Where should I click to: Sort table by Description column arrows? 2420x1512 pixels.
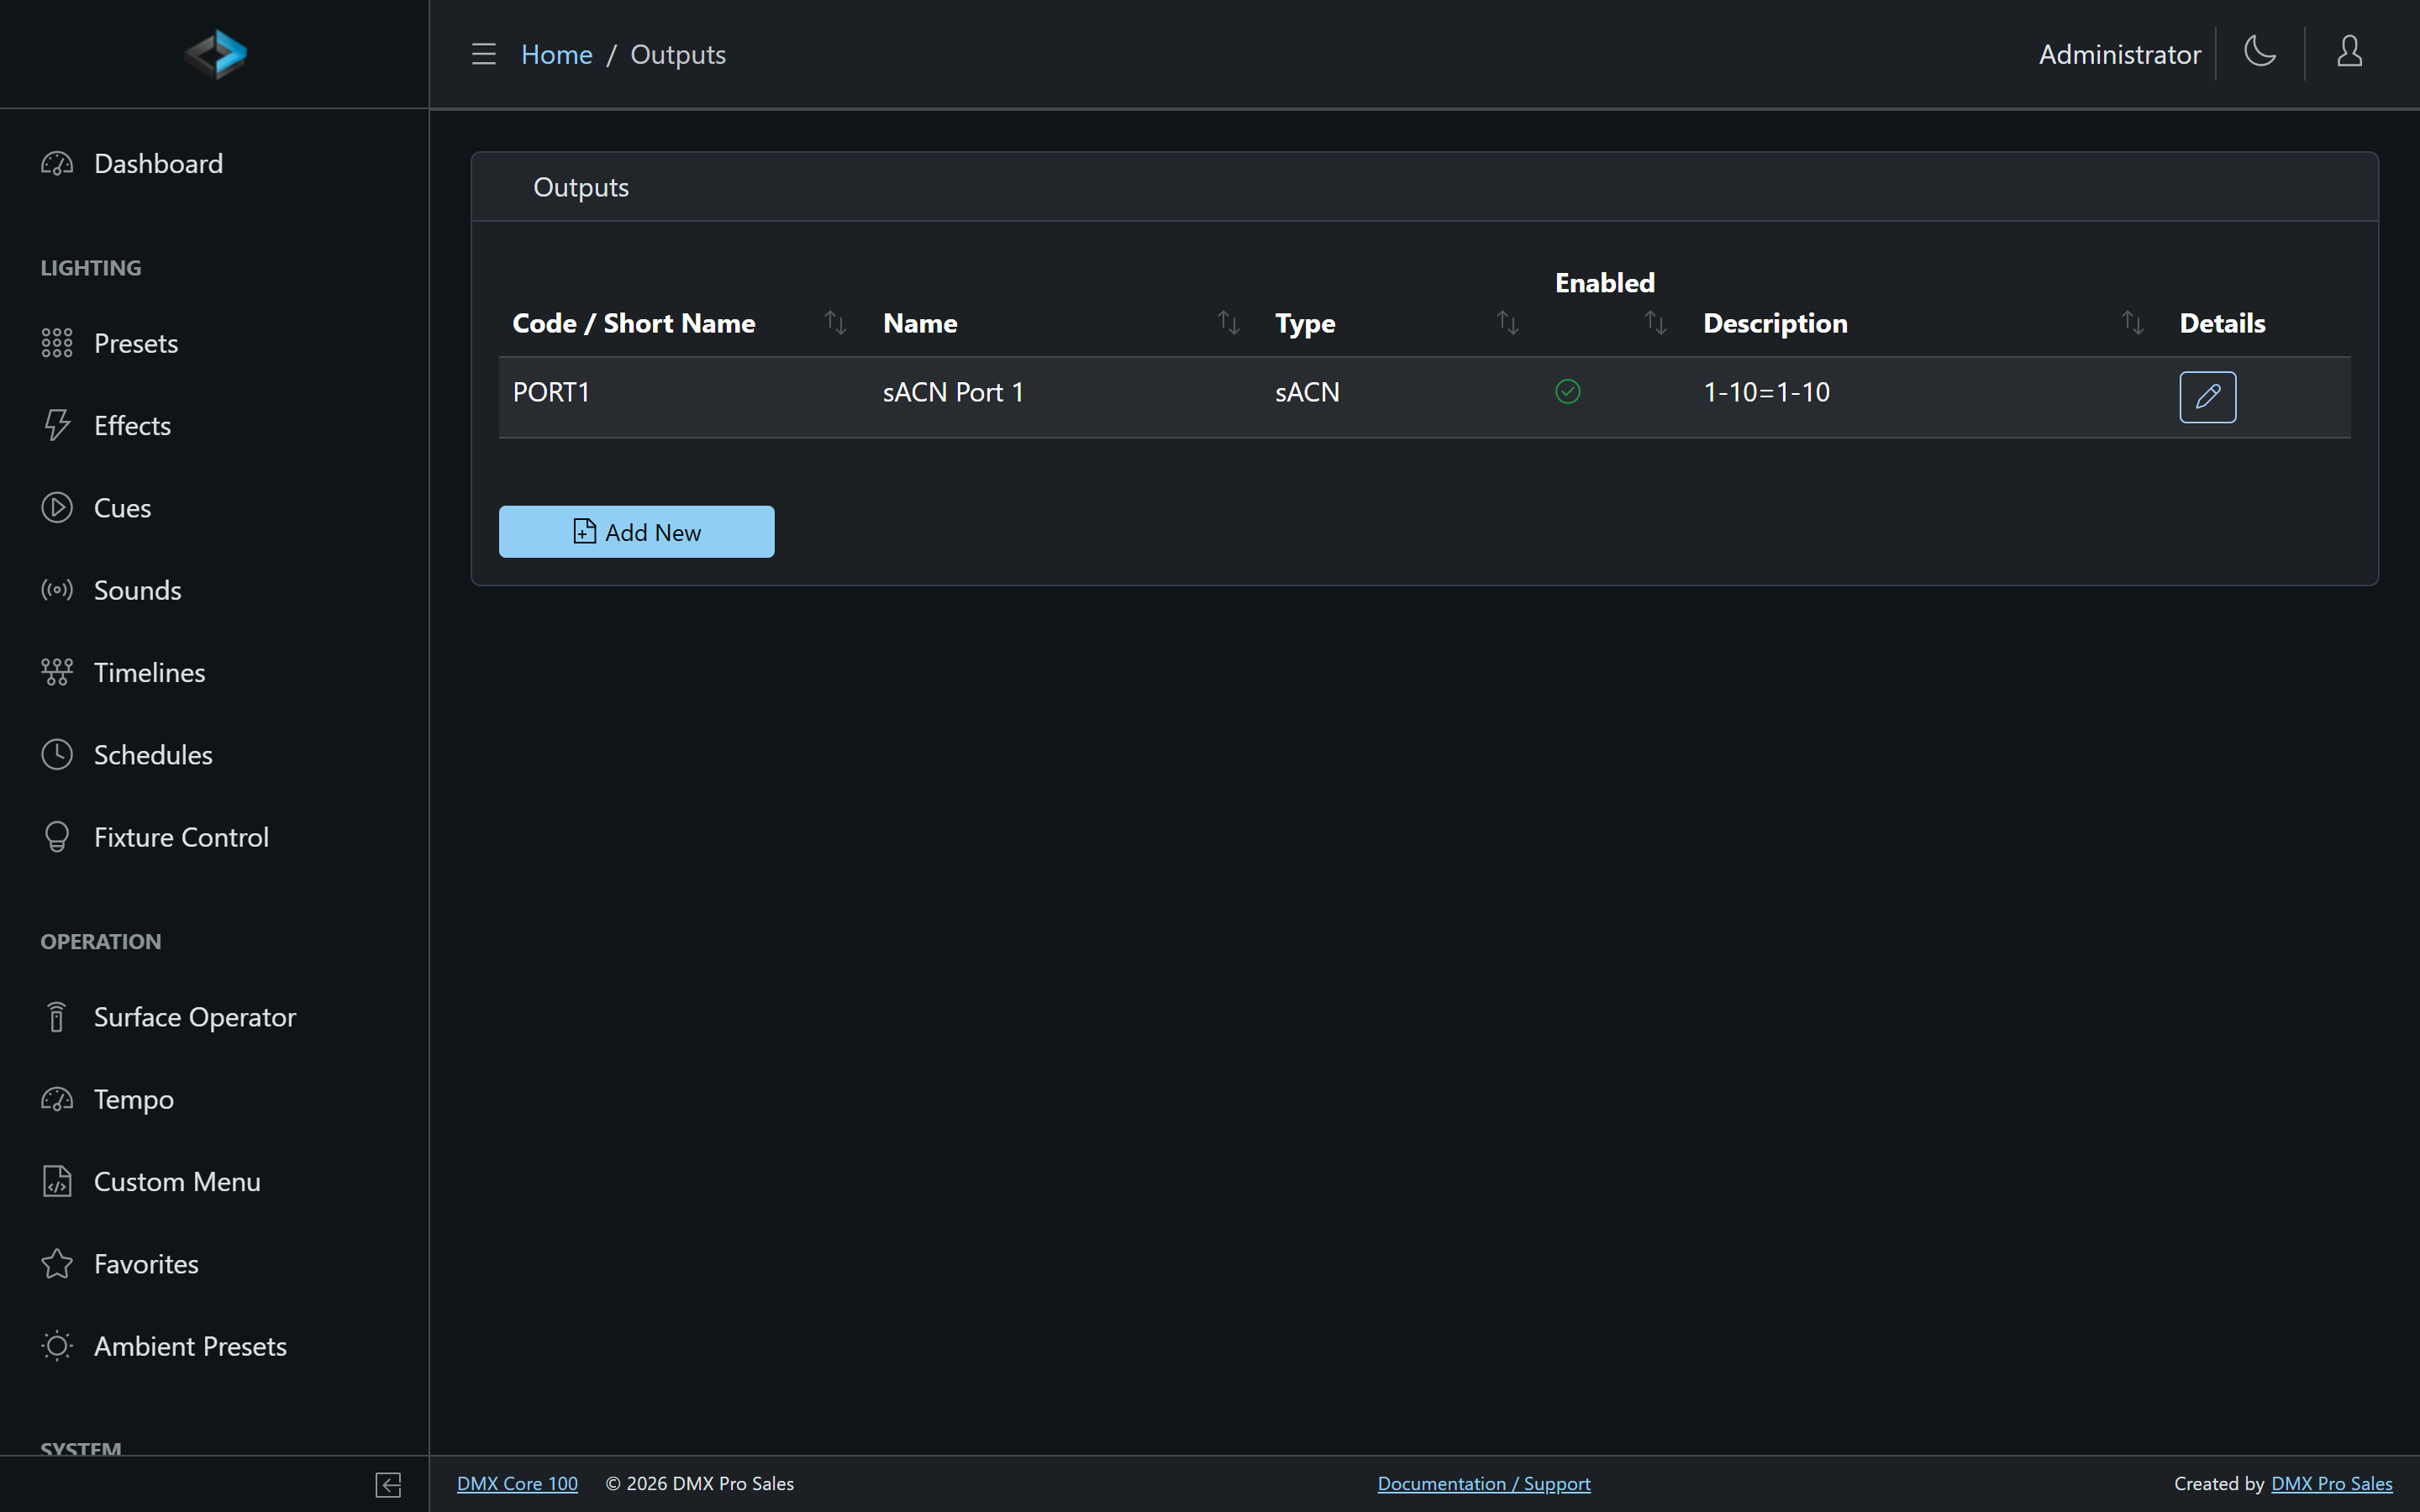2132,323
